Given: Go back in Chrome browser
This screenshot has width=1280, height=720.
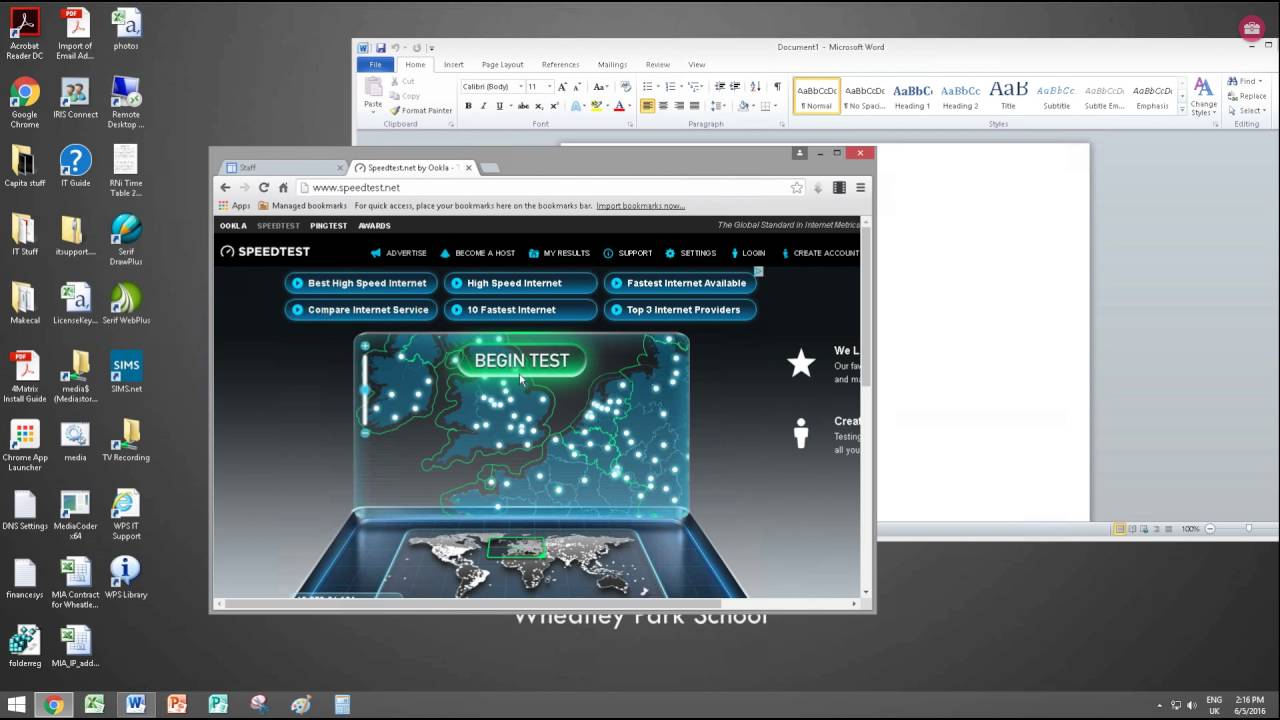Looking at the screenshot, I should tap(226, 187).
